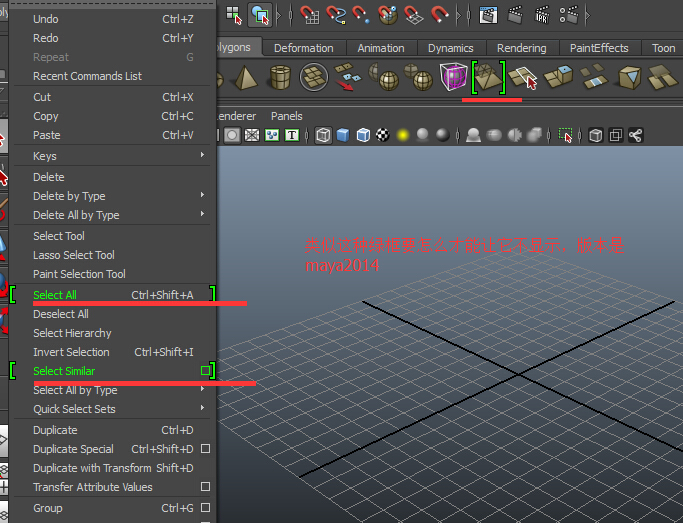Open Transfer Attribute Values option box
The height and width of the screenshot is (523, 683).
click(x=206, y=486)
